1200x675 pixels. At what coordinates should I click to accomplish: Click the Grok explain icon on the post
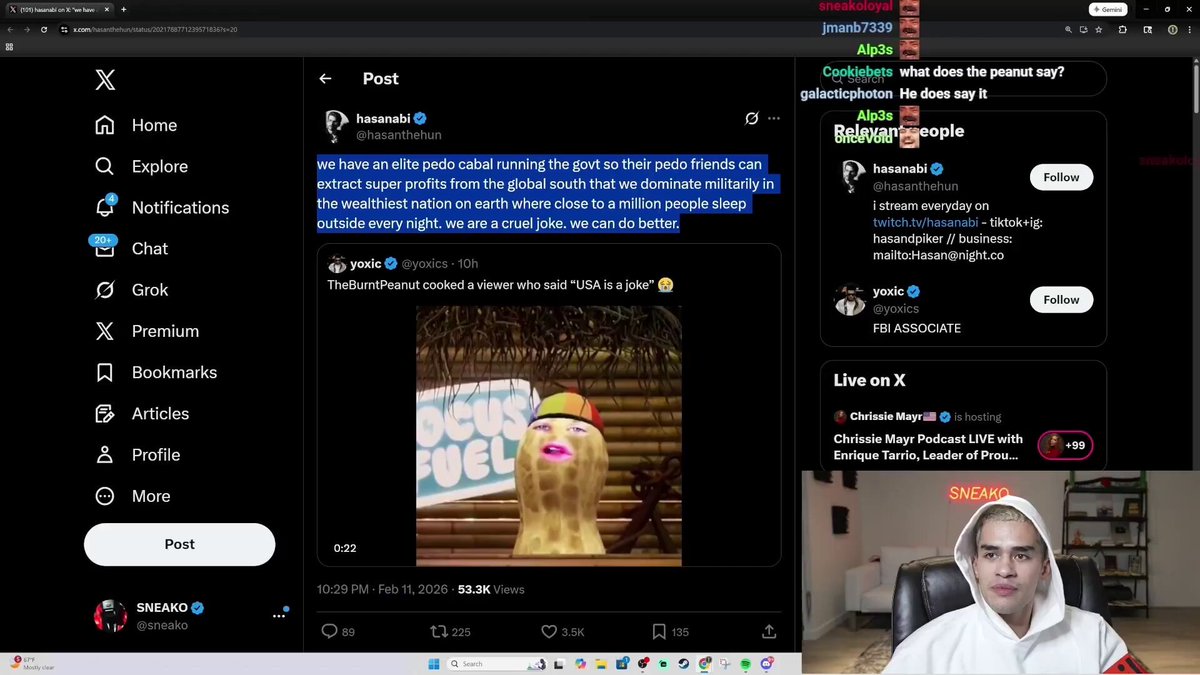point(752,118)
